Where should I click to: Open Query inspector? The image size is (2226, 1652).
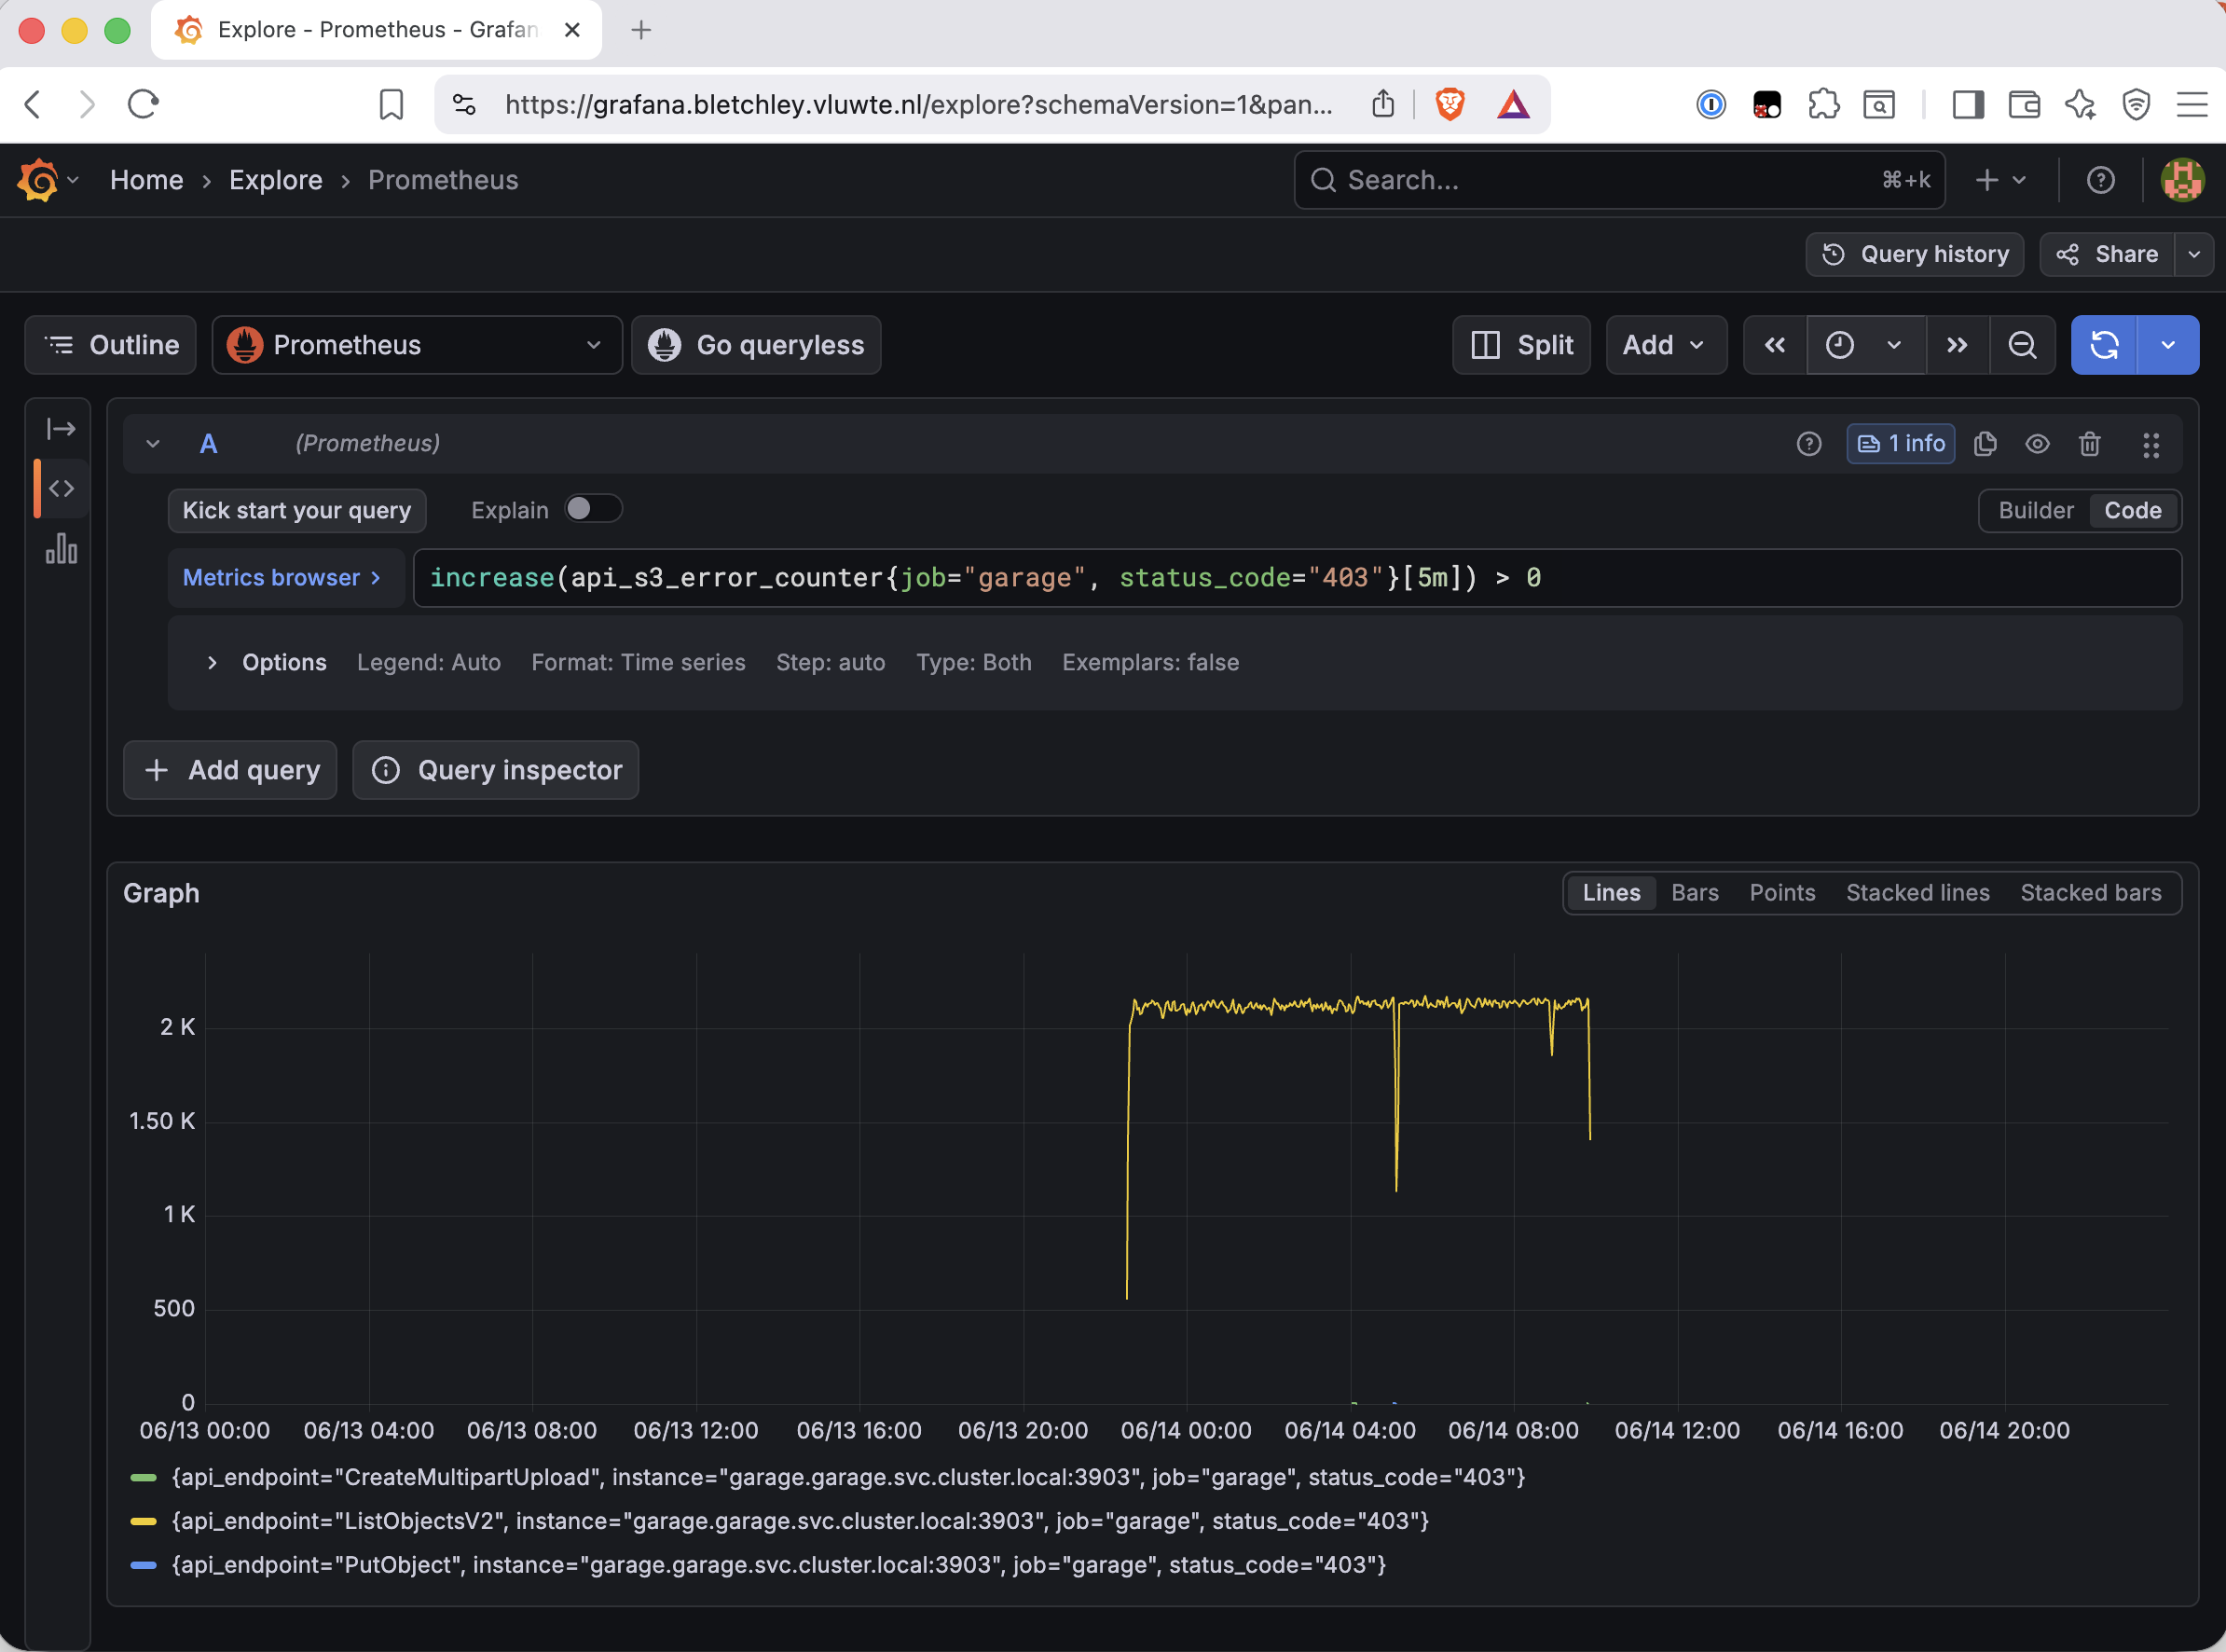tap(496, 770)
